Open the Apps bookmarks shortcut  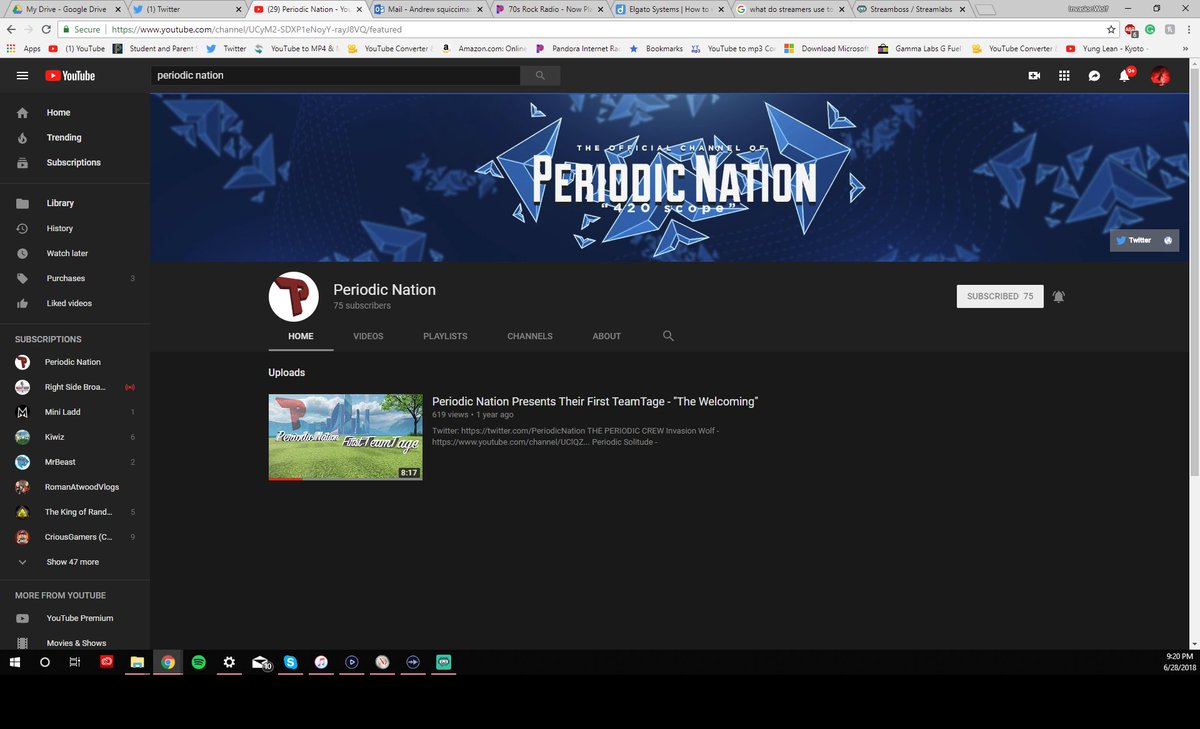point(23,48)
